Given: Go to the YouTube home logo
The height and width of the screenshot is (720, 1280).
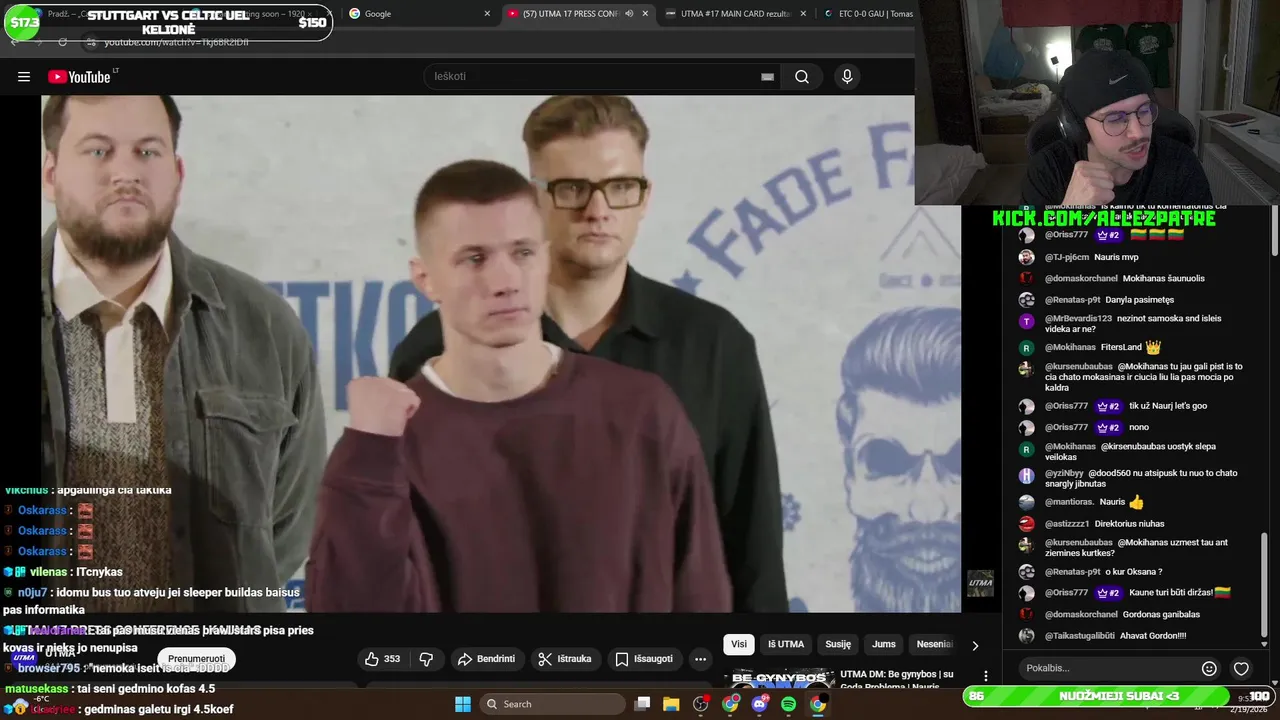Looking at the screenshot, I should pyautogui.click(x=79, y=77).
